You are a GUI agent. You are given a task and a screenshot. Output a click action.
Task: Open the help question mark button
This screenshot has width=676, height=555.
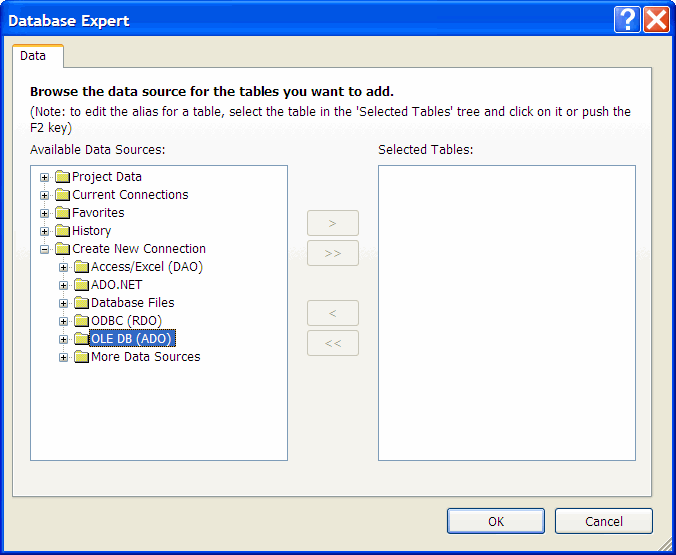pyautogui.click(x=627, y=20)
